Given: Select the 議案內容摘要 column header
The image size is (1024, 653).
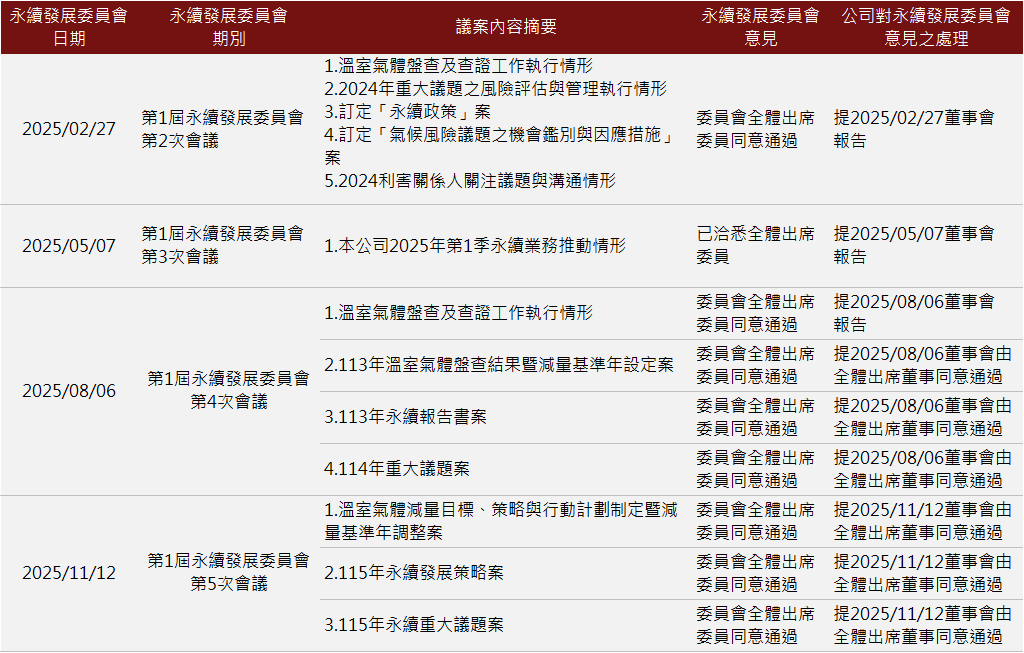Looking at the screenshot, I should [507, 28].
